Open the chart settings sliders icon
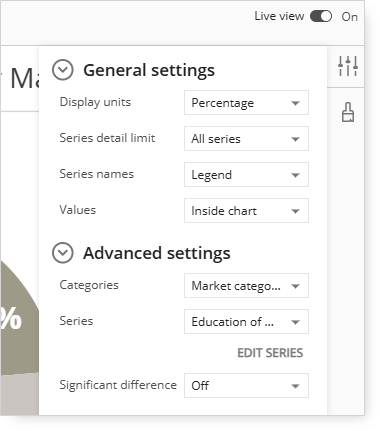Viewport: 380px width, 431px height. pyautogui.click(x=348, y=66)
